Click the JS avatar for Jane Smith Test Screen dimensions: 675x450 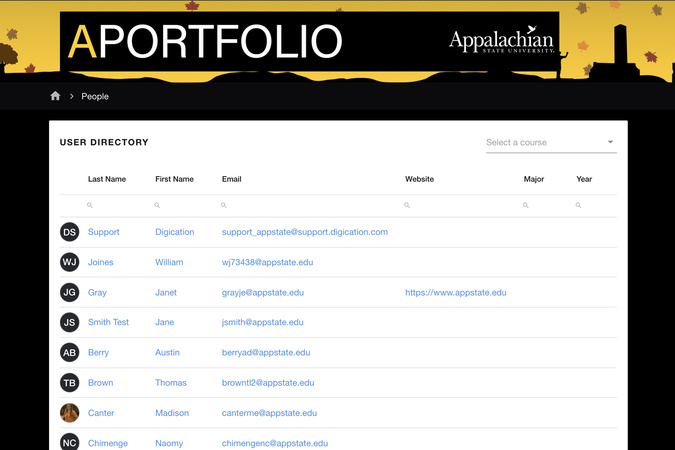[69, 323]
